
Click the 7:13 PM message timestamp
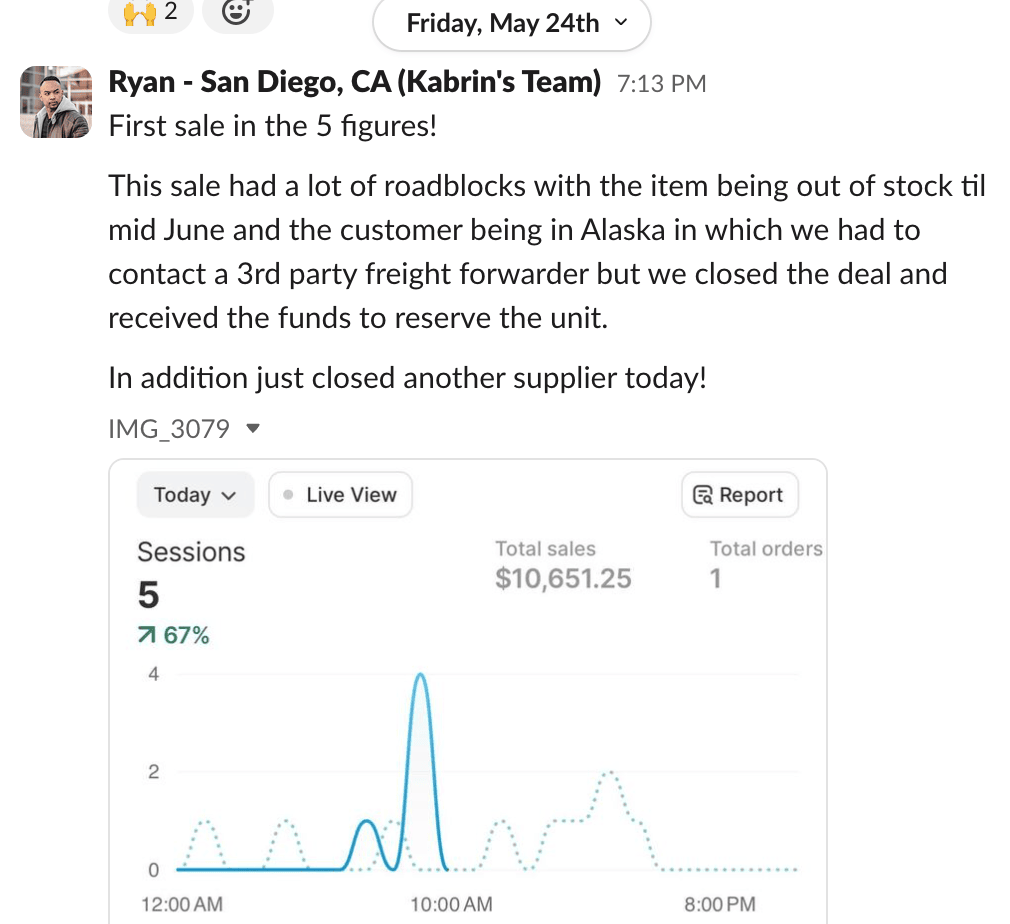pyautogui.click(x=661, y=84)
